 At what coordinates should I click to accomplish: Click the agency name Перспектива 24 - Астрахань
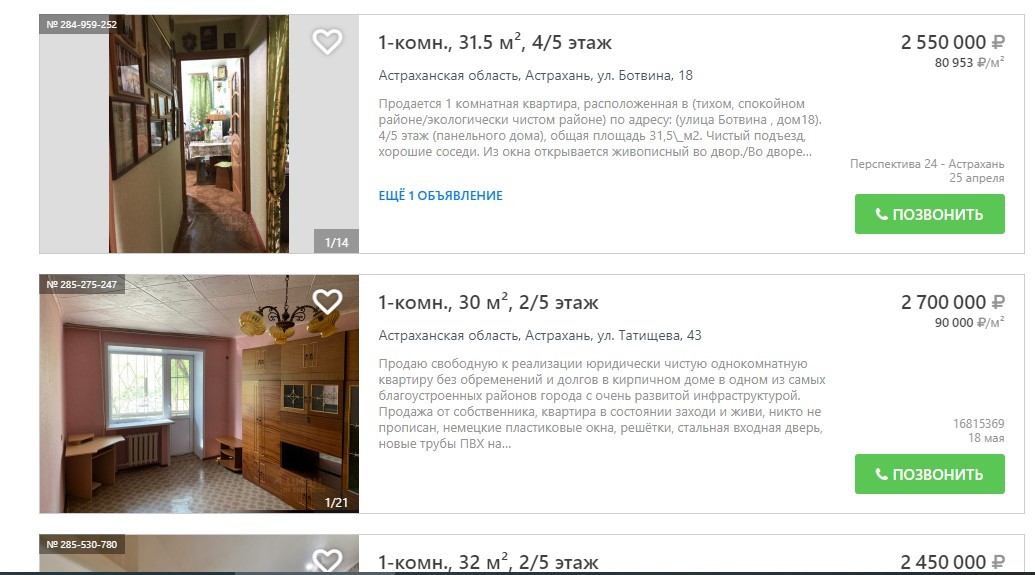tap(927, 164)
